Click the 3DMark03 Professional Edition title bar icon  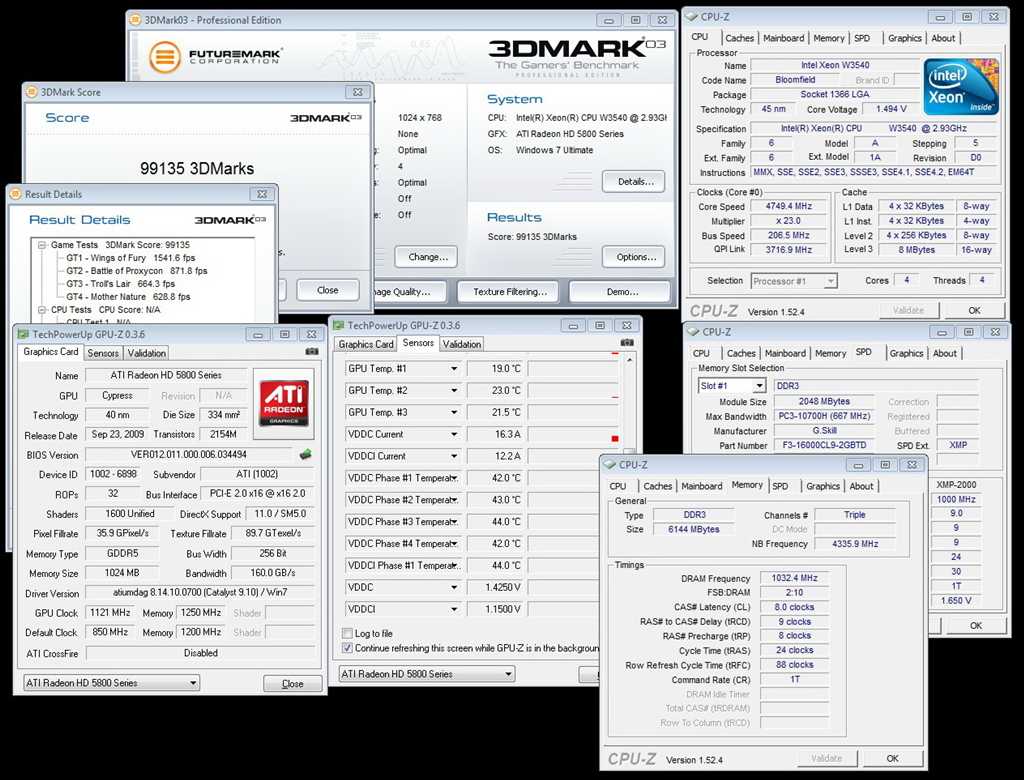coord(136,20)
